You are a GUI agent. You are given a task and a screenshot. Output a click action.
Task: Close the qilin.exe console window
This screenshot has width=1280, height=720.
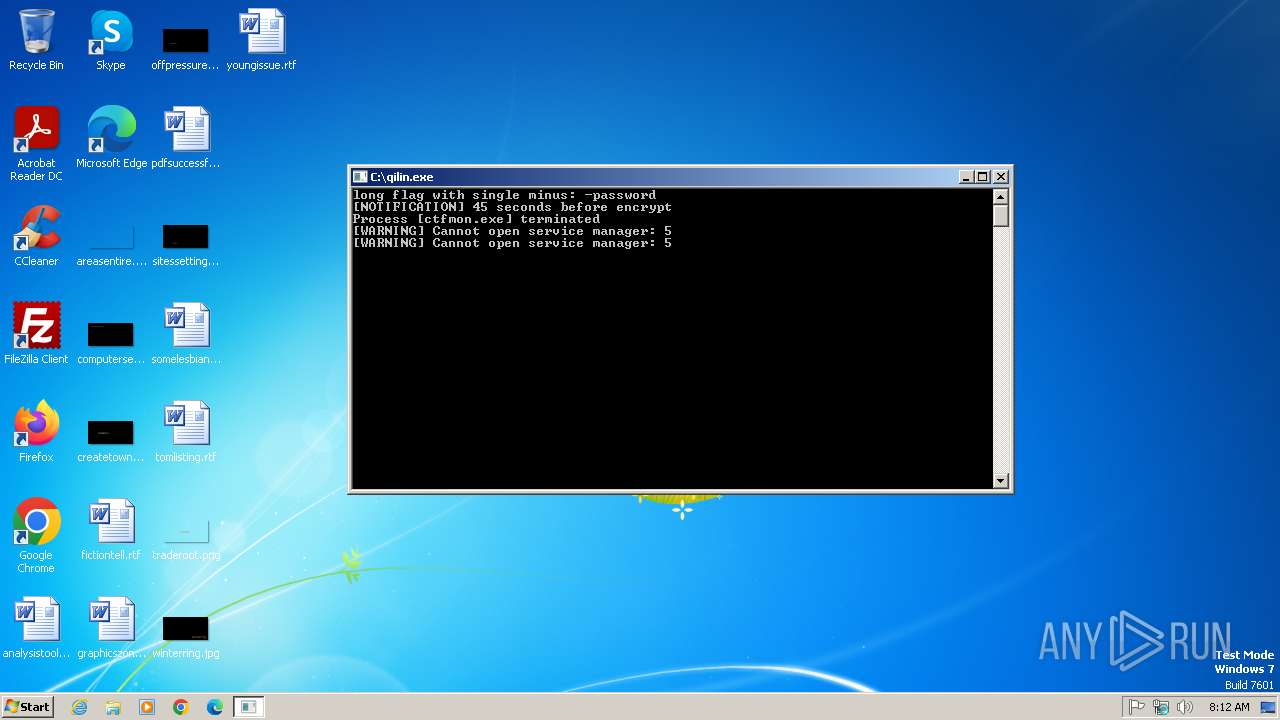[x=1001, y=177]
